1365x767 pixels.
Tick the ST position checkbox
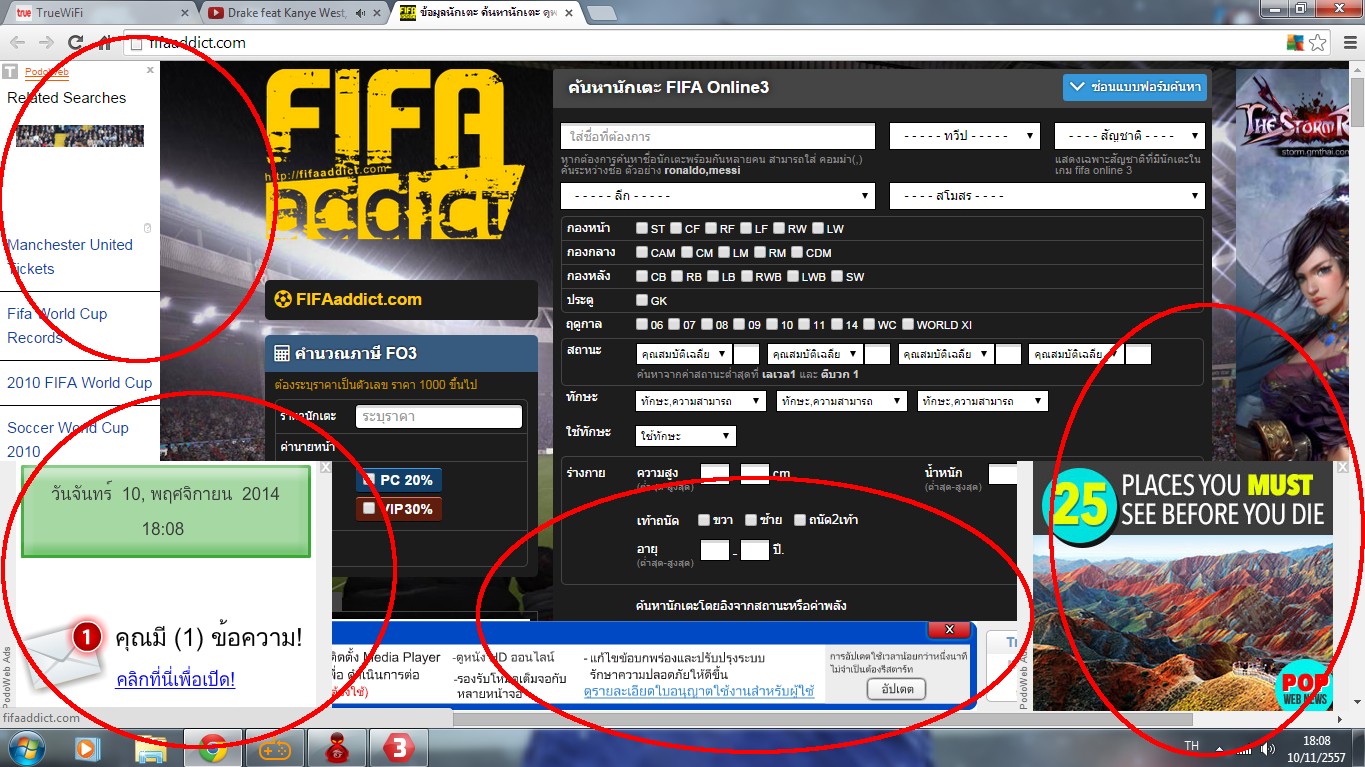click(641, 228)
